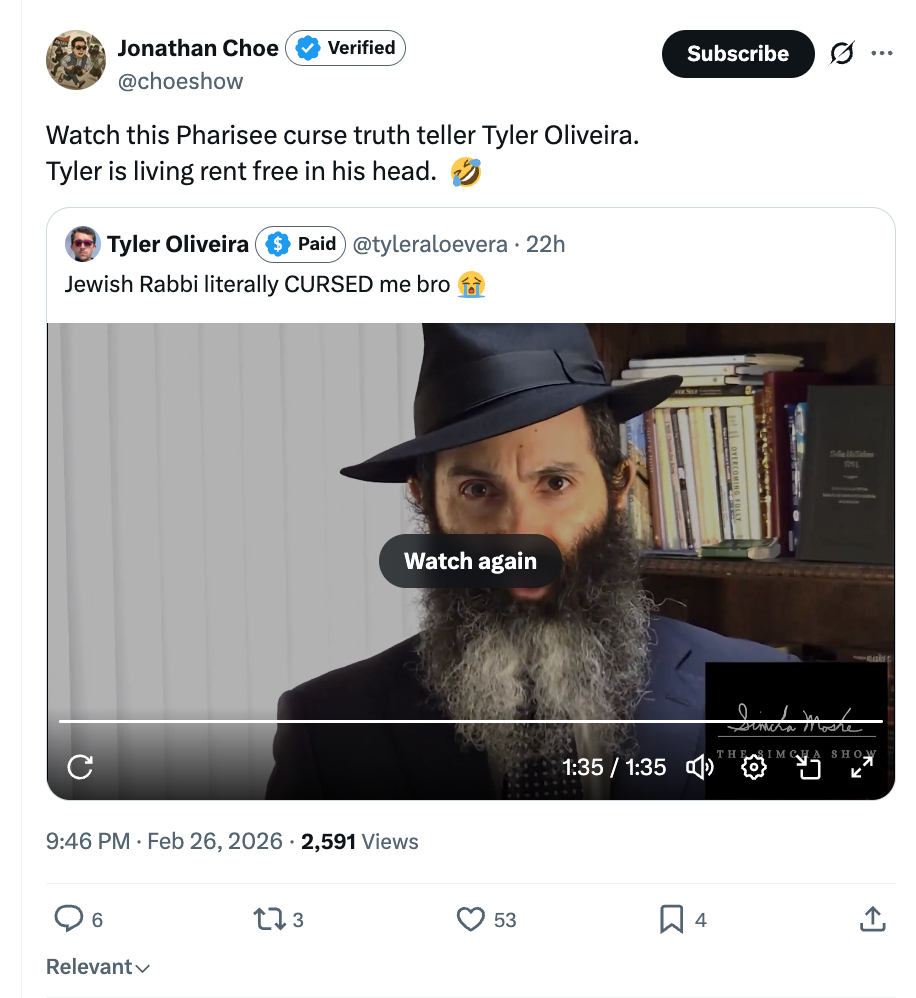This screenshot has height=998, width=916.
Task: Open the @choeshow profile handle
Action: (180, 81)
